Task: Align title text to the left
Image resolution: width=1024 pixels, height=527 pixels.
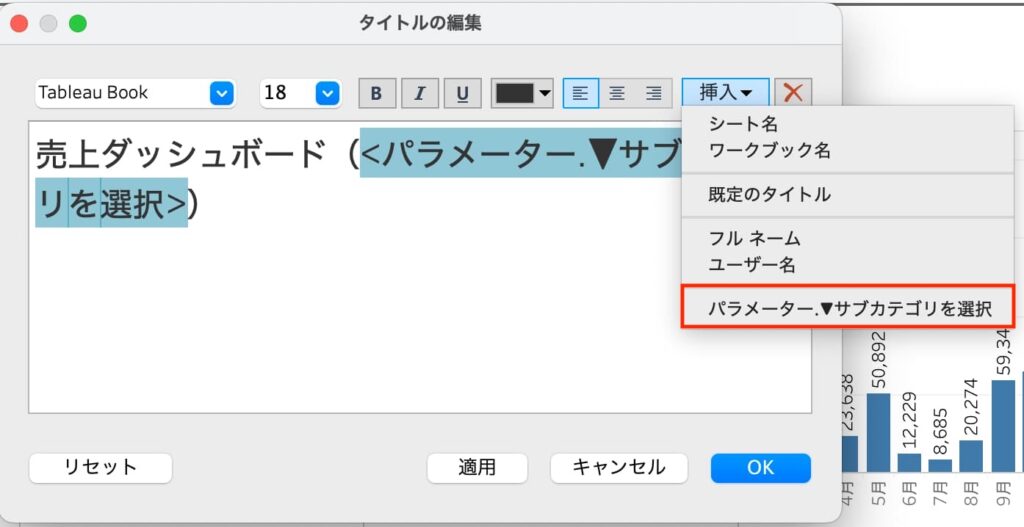Action: [x=581, y=93]
